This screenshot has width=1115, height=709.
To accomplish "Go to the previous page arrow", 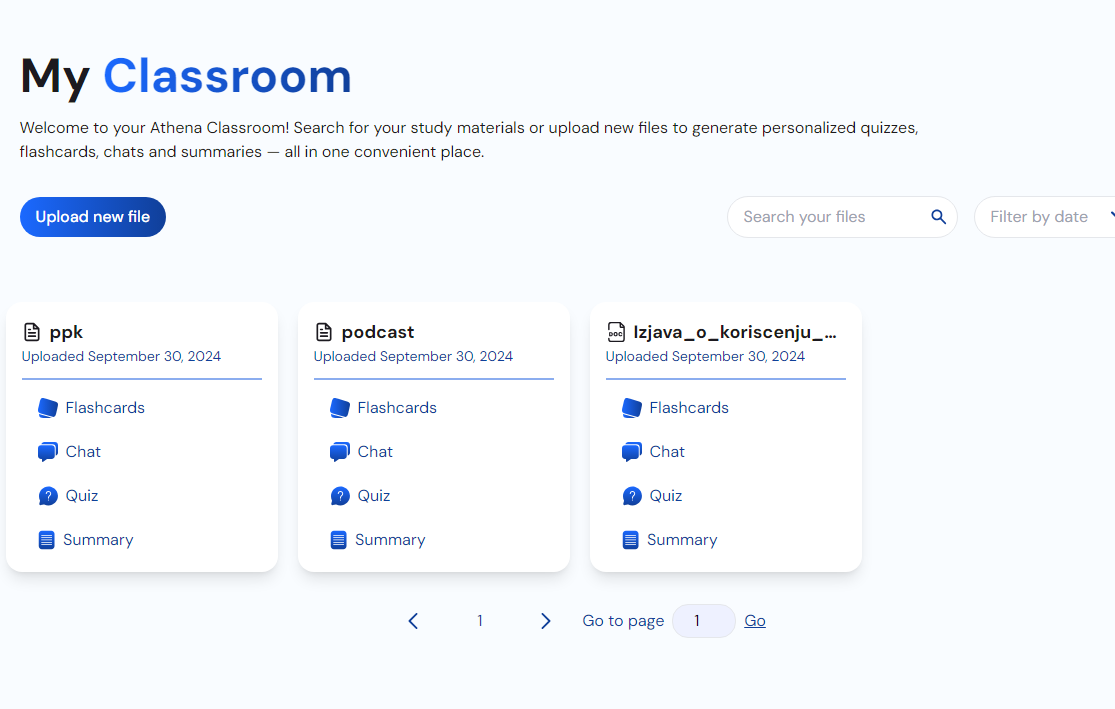I will tap(413, 621).
